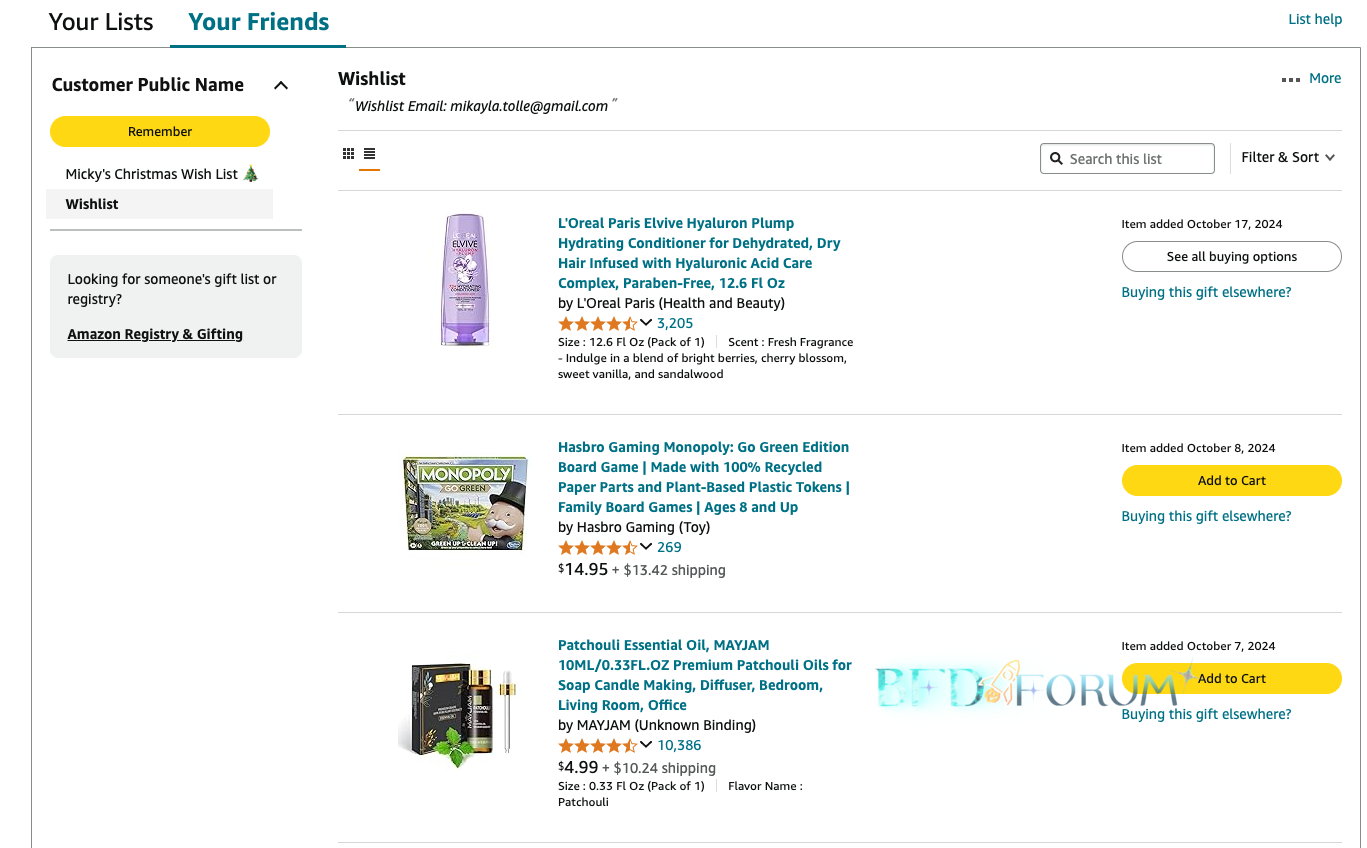Select Your Friends tab
1367x848 pixels.
click(x=258, y=22)
